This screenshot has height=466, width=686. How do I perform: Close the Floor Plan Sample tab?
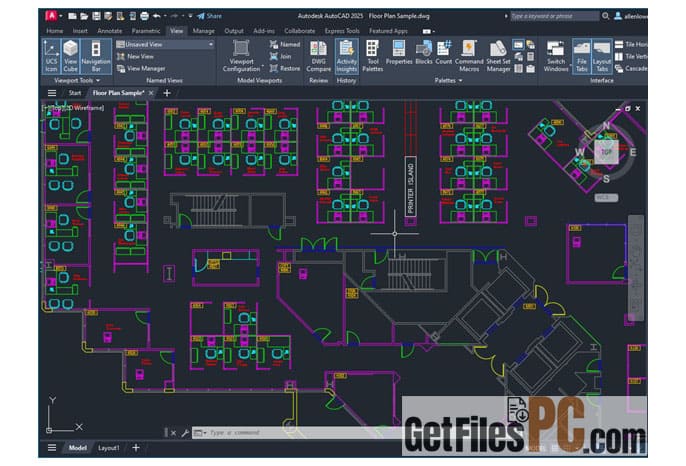click(x=151, y=93)
